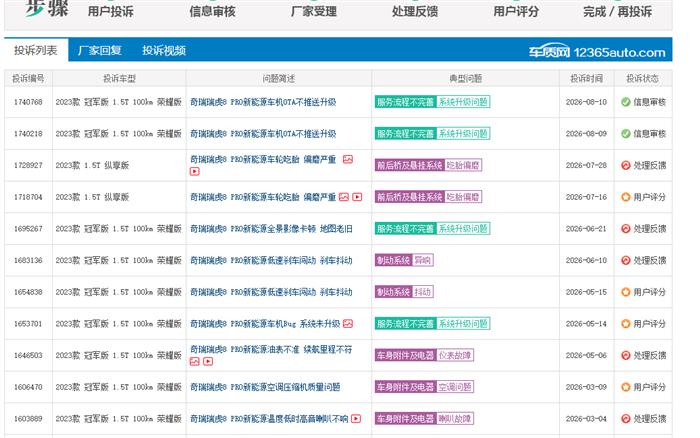Click red 处理反馈 status icon for 1603889

pos(626,419)
